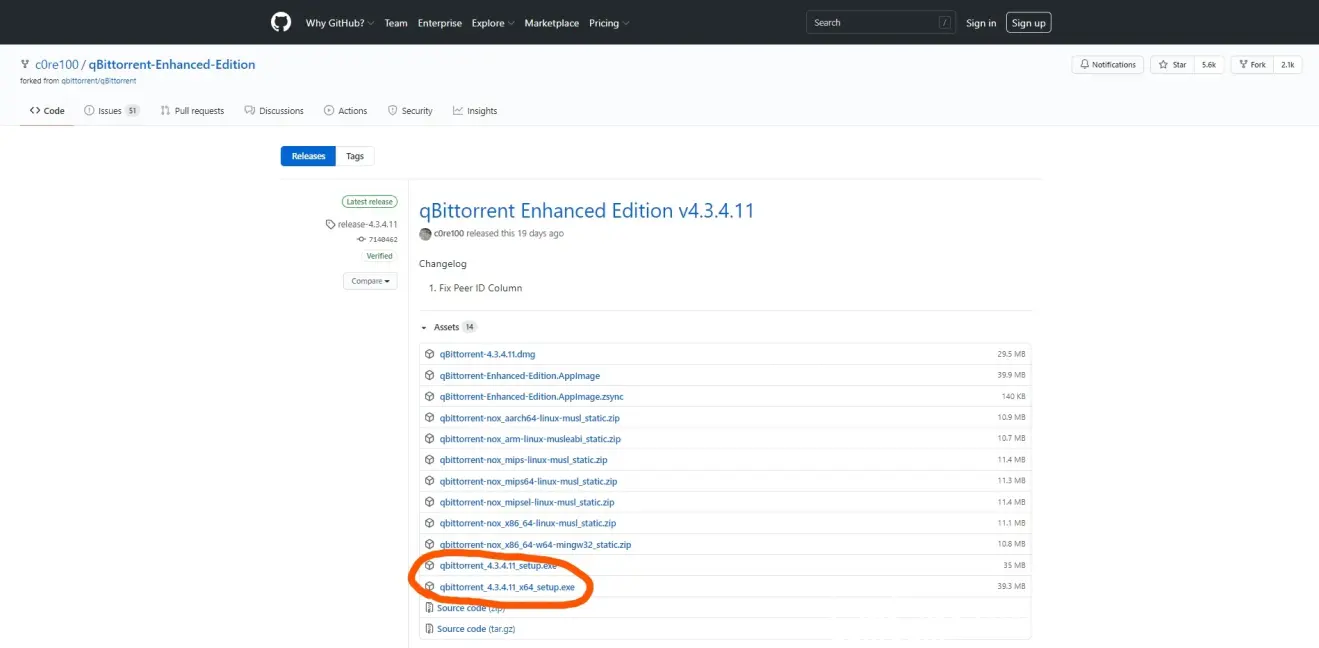
Task: Open the Pull requests tab
Action: click(192, 111)
